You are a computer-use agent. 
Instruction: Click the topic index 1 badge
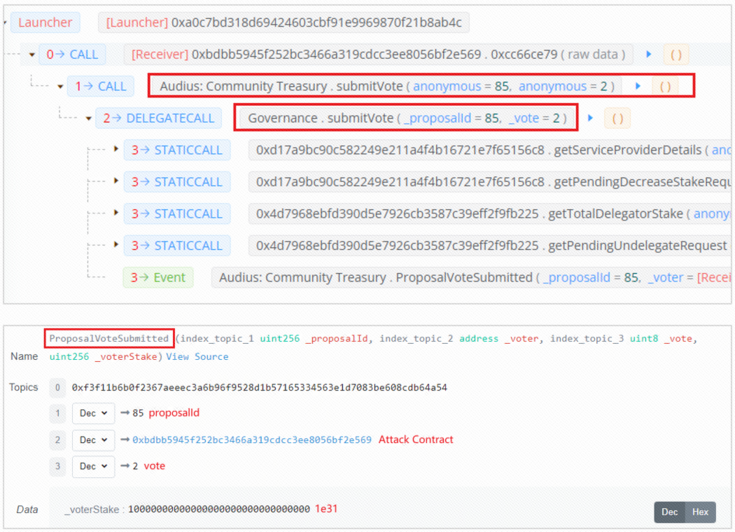tap(58, 413)
